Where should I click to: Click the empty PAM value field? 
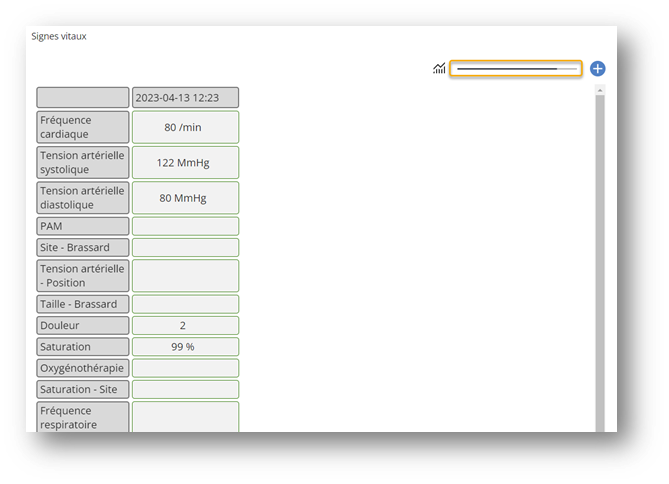click(185, 227)
